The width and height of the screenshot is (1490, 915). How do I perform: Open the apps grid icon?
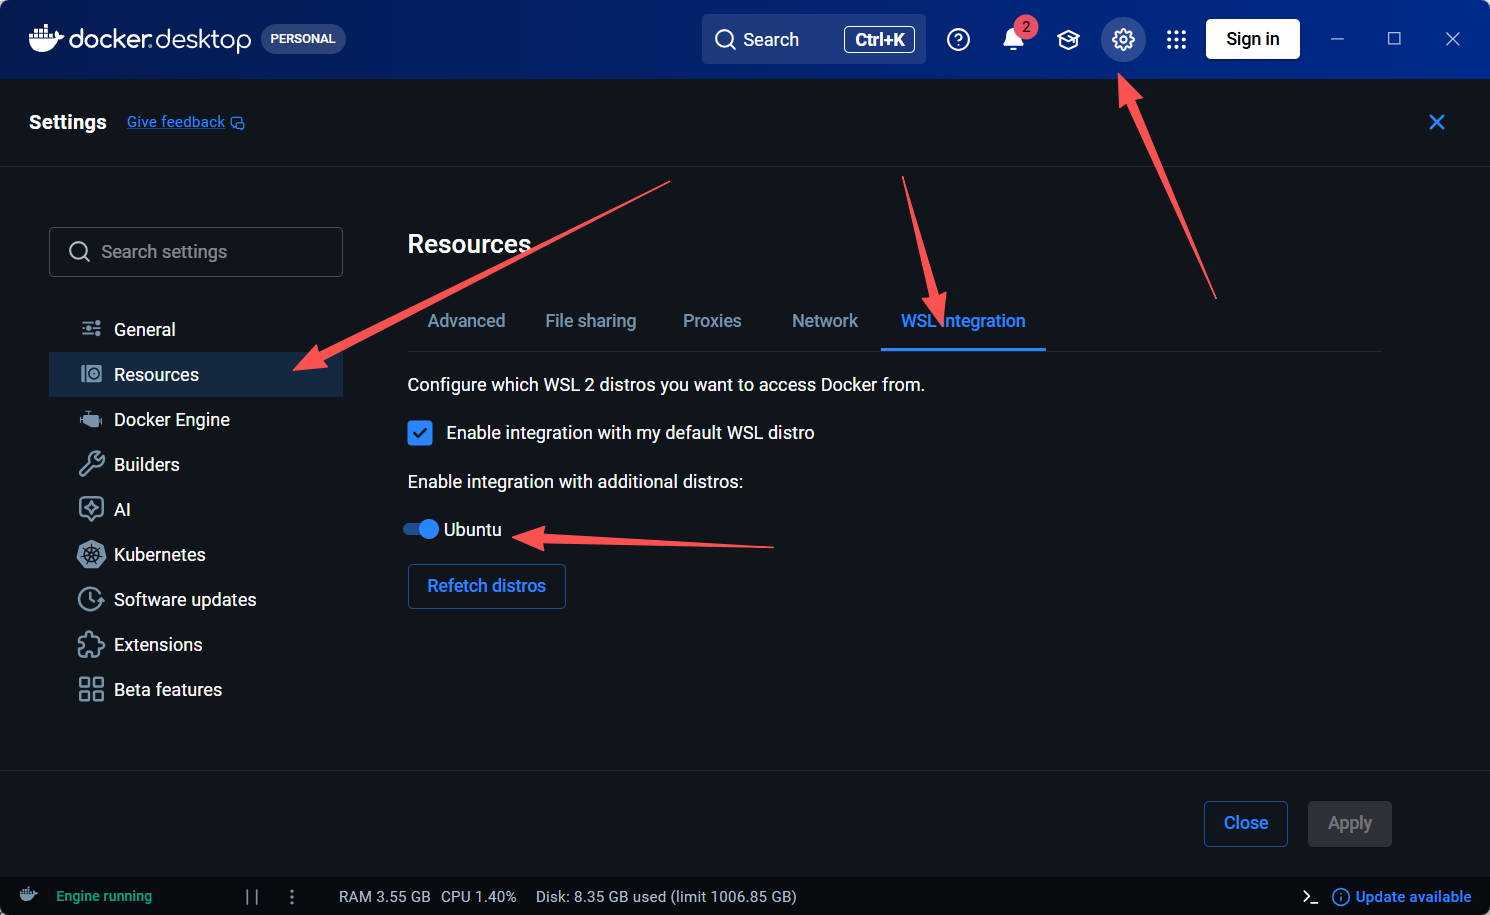pos(1176,39)
